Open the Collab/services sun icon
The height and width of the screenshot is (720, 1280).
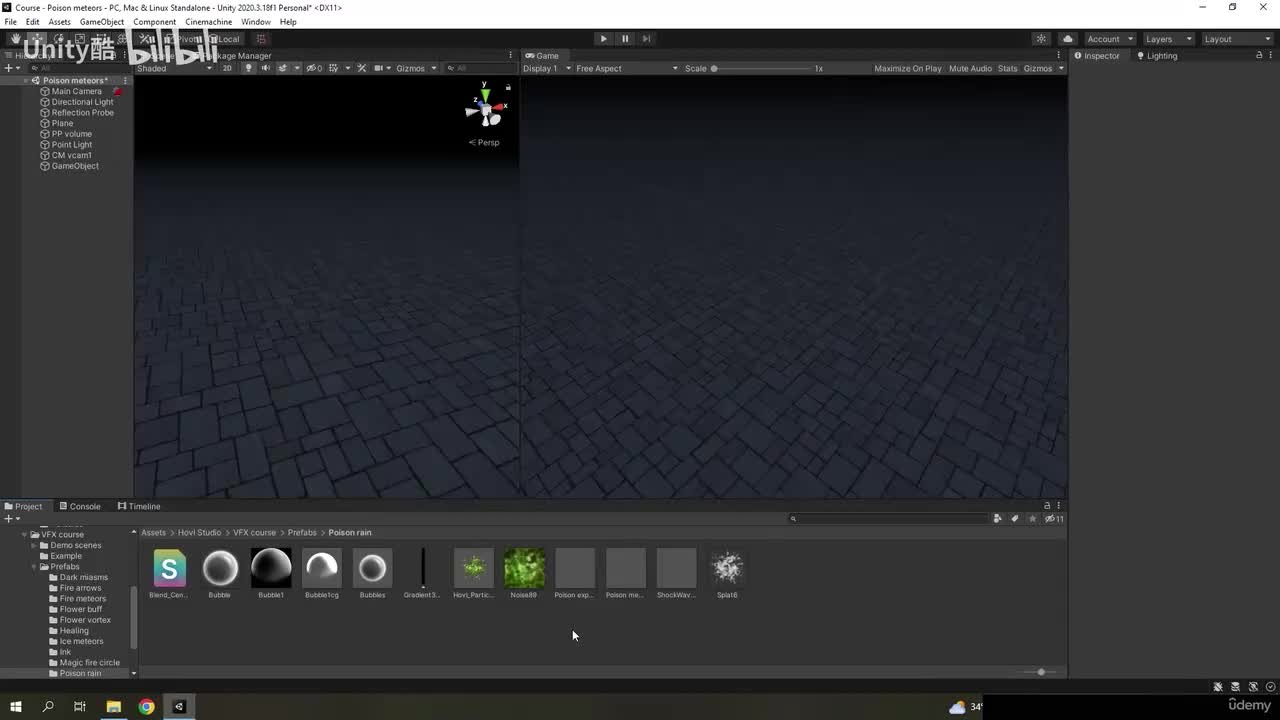pyautogui.click(x=1041, y=39)
